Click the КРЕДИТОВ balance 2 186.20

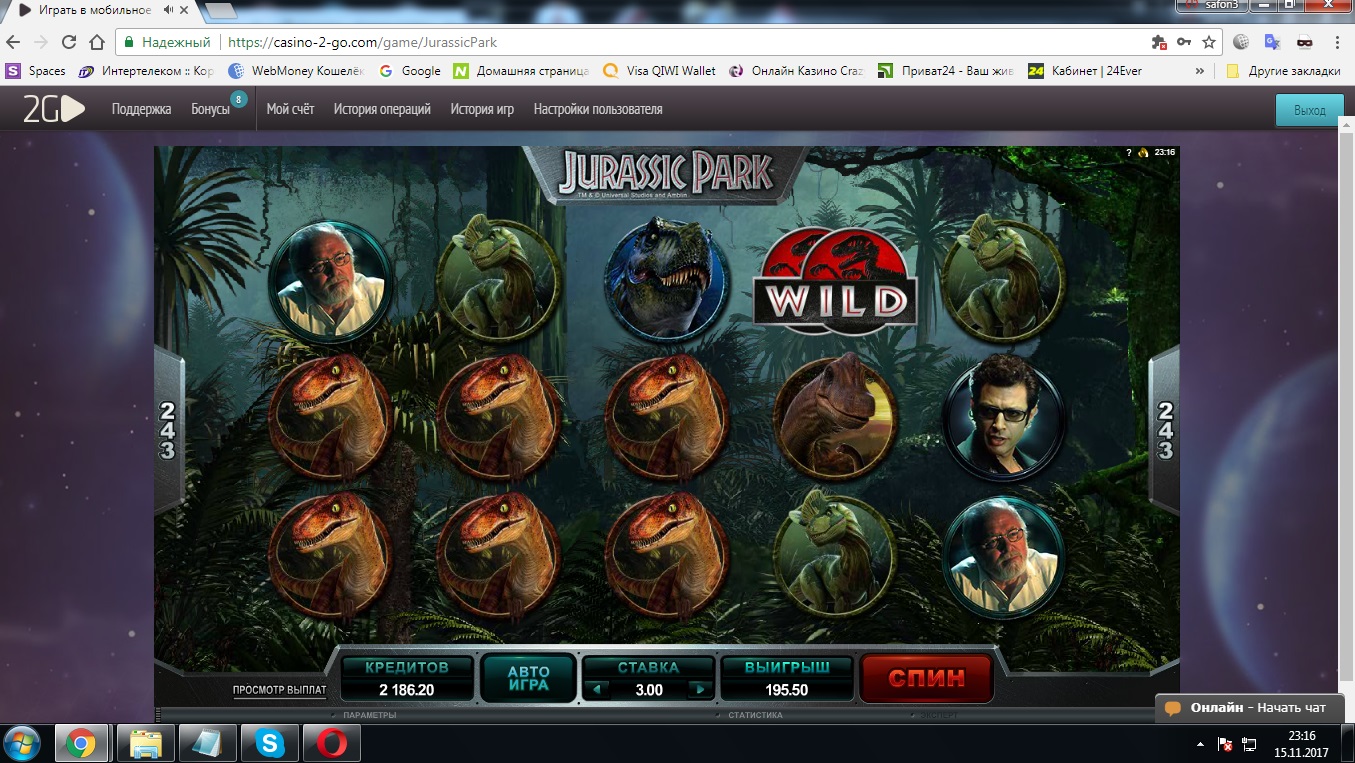pyautogui.click(x=406, y=690)
